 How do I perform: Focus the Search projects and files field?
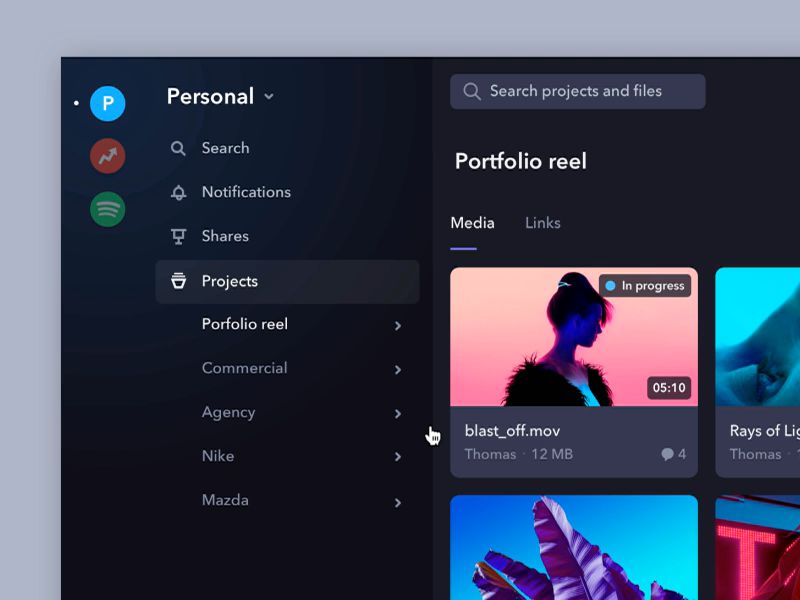tap(578, 91)
